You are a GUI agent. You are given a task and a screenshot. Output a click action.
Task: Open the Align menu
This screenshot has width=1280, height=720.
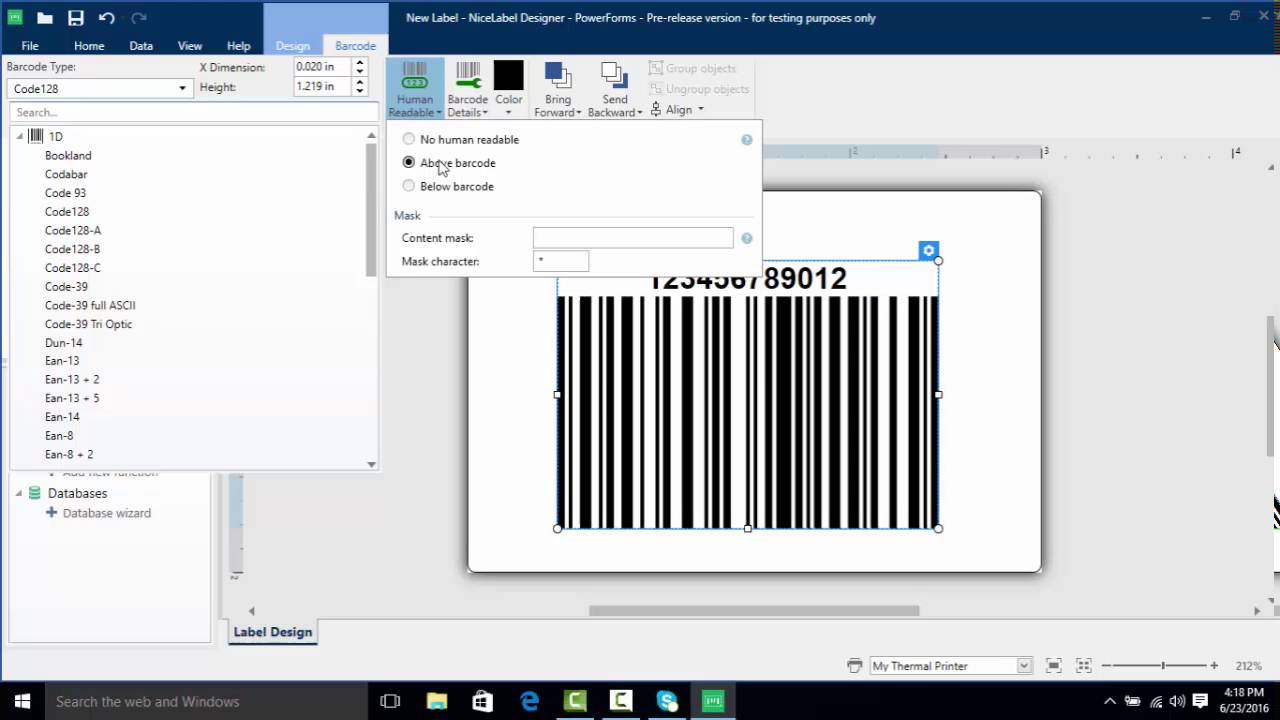pyautogui.click(x=677, y=109)
